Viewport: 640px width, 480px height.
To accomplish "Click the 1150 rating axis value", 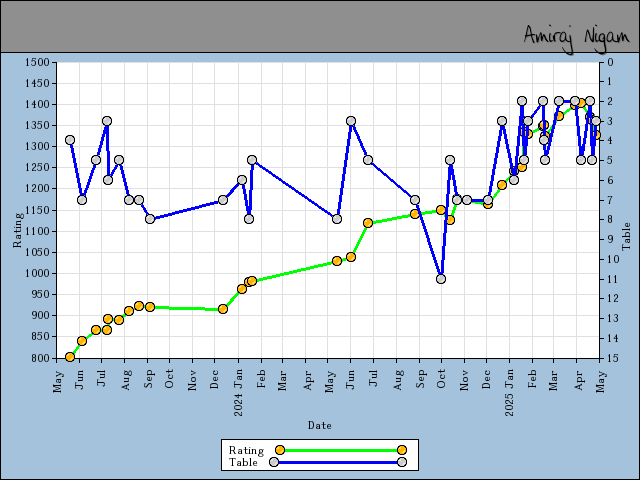I will [37, 210].
